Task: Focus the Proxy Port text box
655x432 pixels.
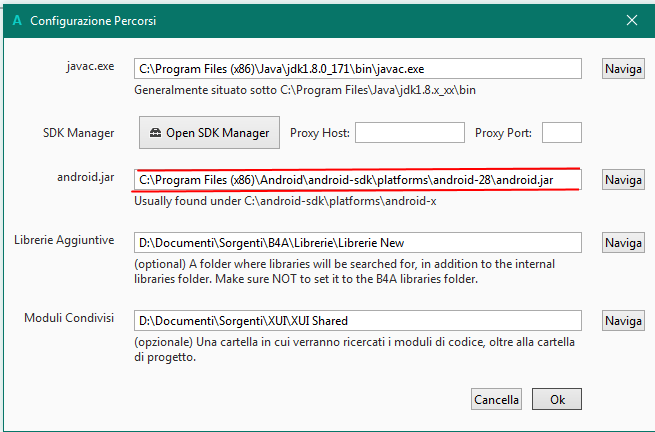Action: [x=561, y=133]
